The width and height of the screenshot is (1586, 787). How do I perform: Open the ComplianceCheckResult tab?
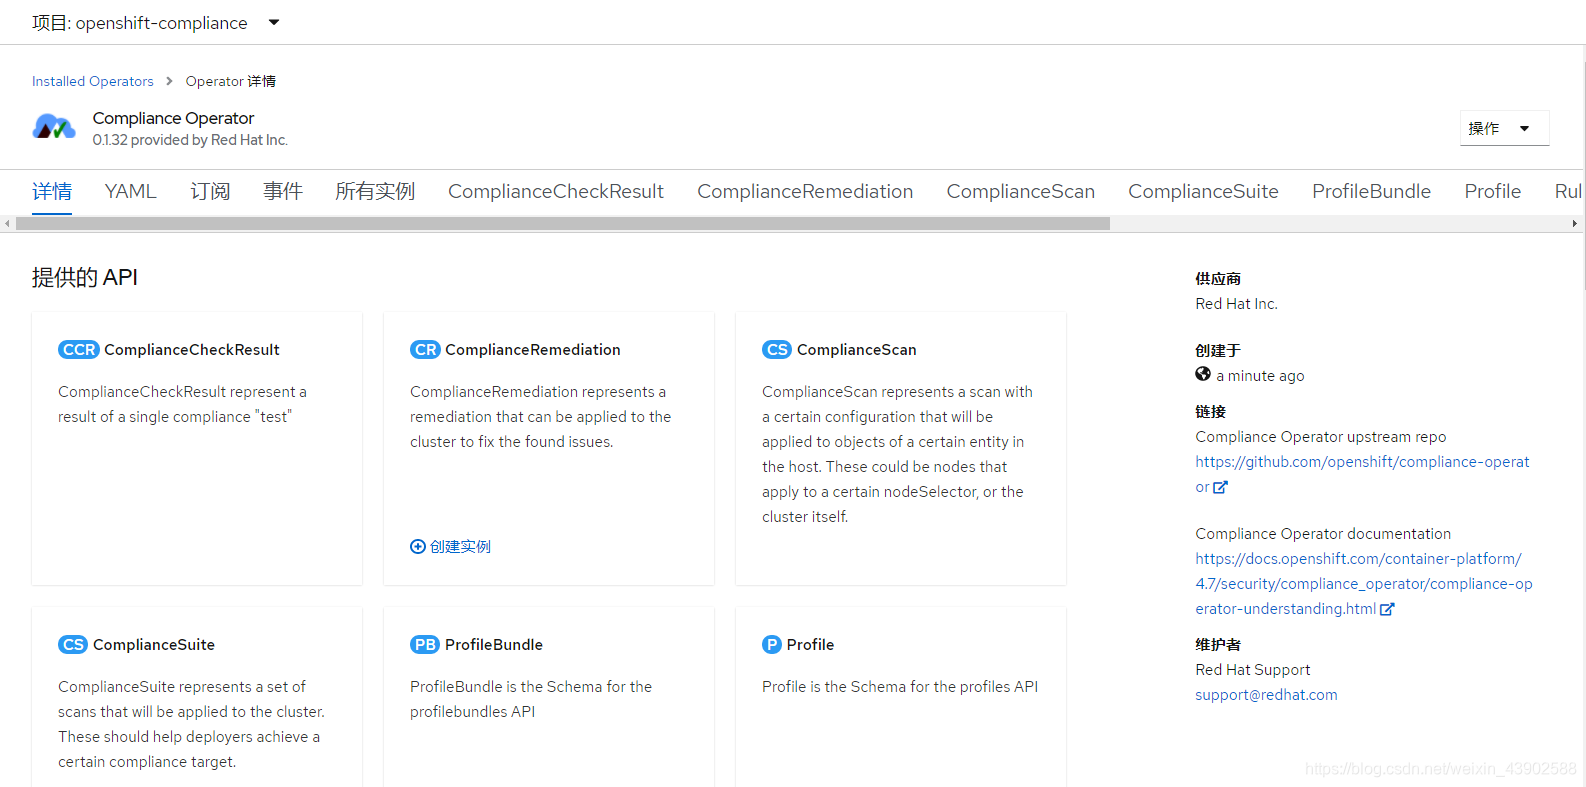(556, 191)
